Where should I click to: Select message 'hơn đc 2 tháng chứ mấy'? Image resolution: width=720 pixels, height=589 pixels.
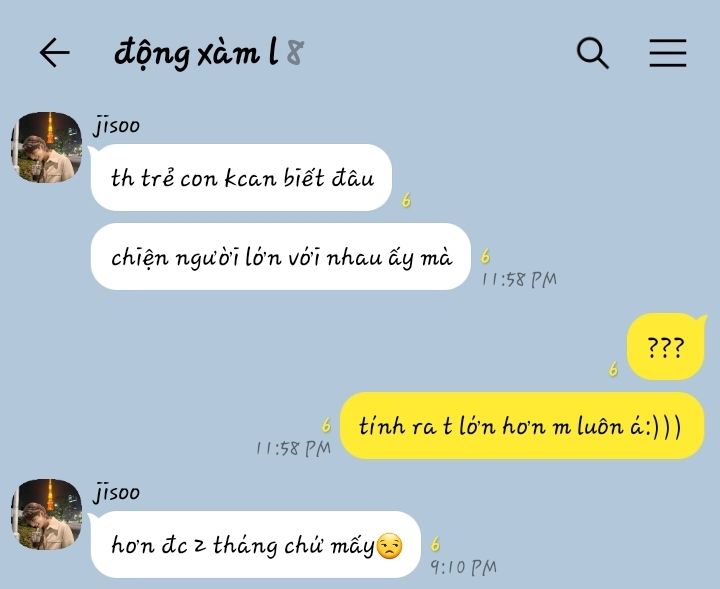[256, 544]
